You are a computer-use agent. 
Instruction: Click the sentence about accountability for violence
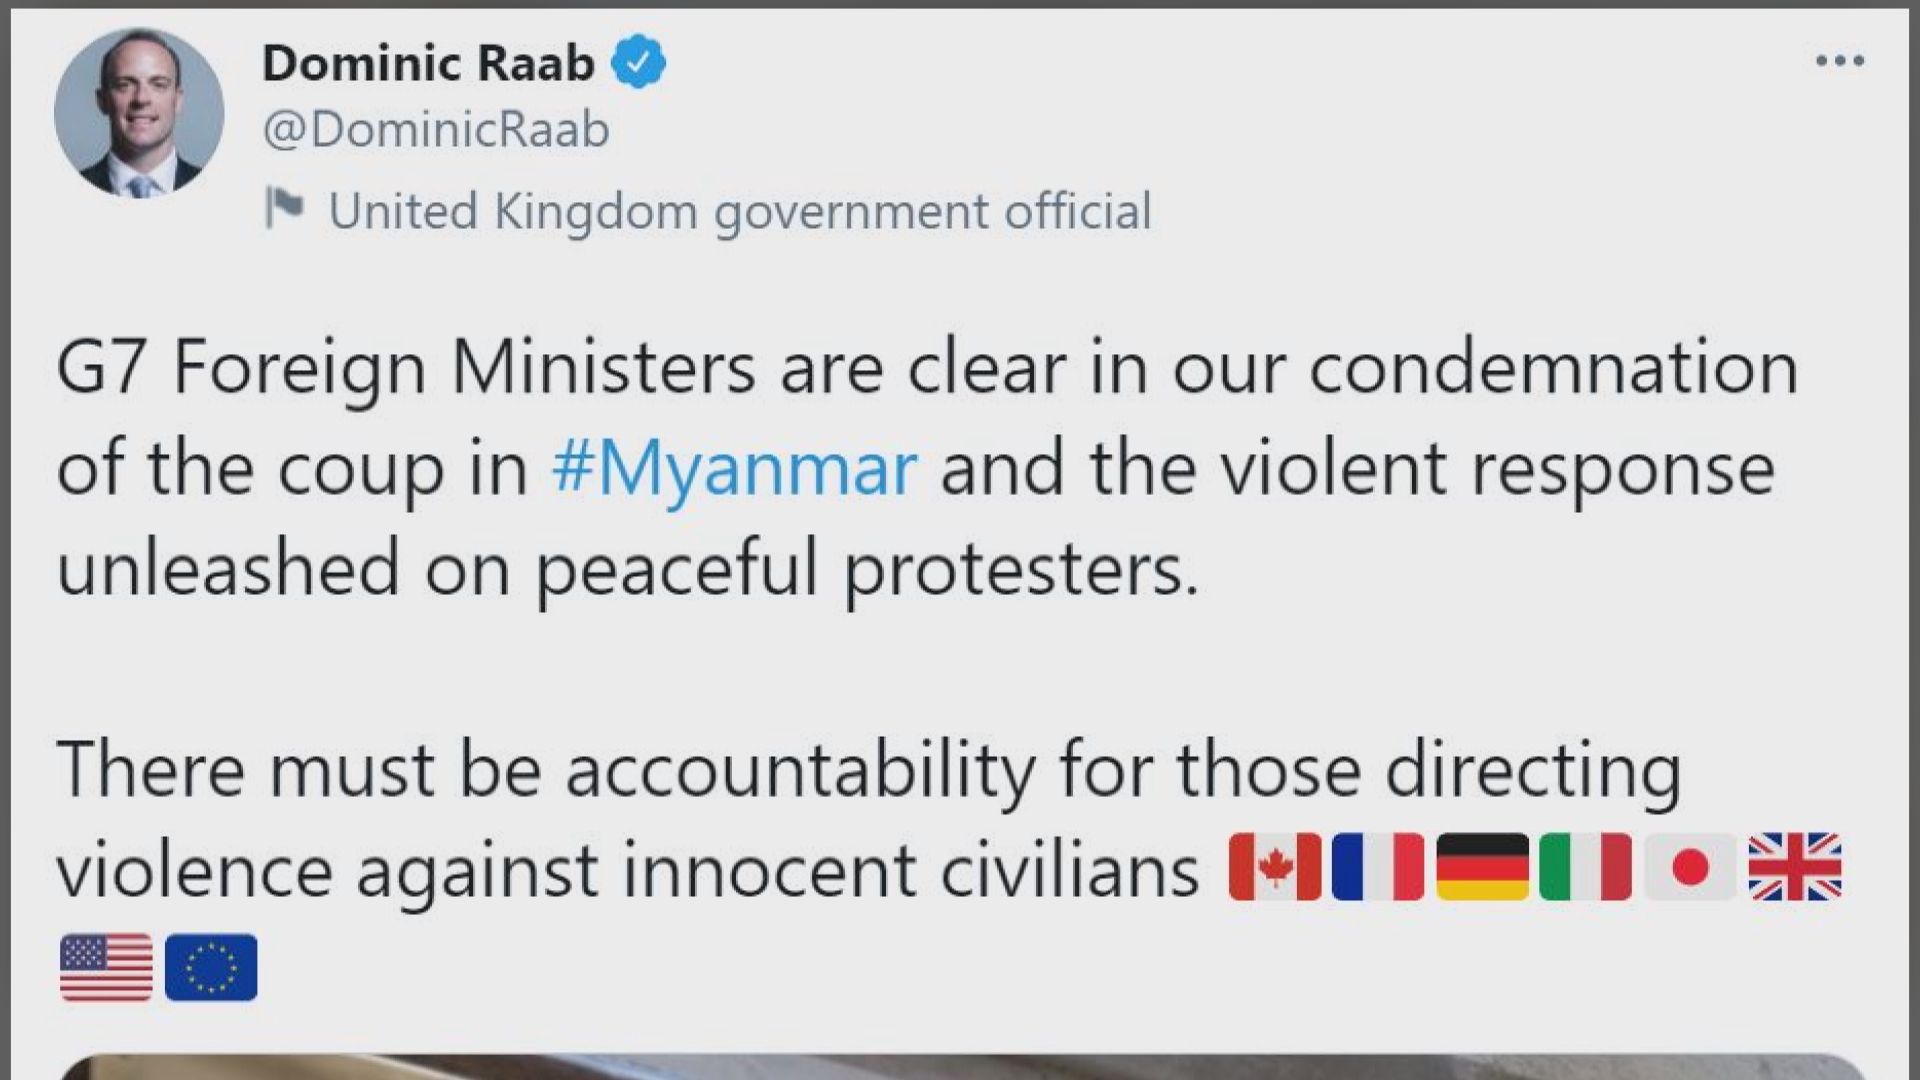pos(868,770)
